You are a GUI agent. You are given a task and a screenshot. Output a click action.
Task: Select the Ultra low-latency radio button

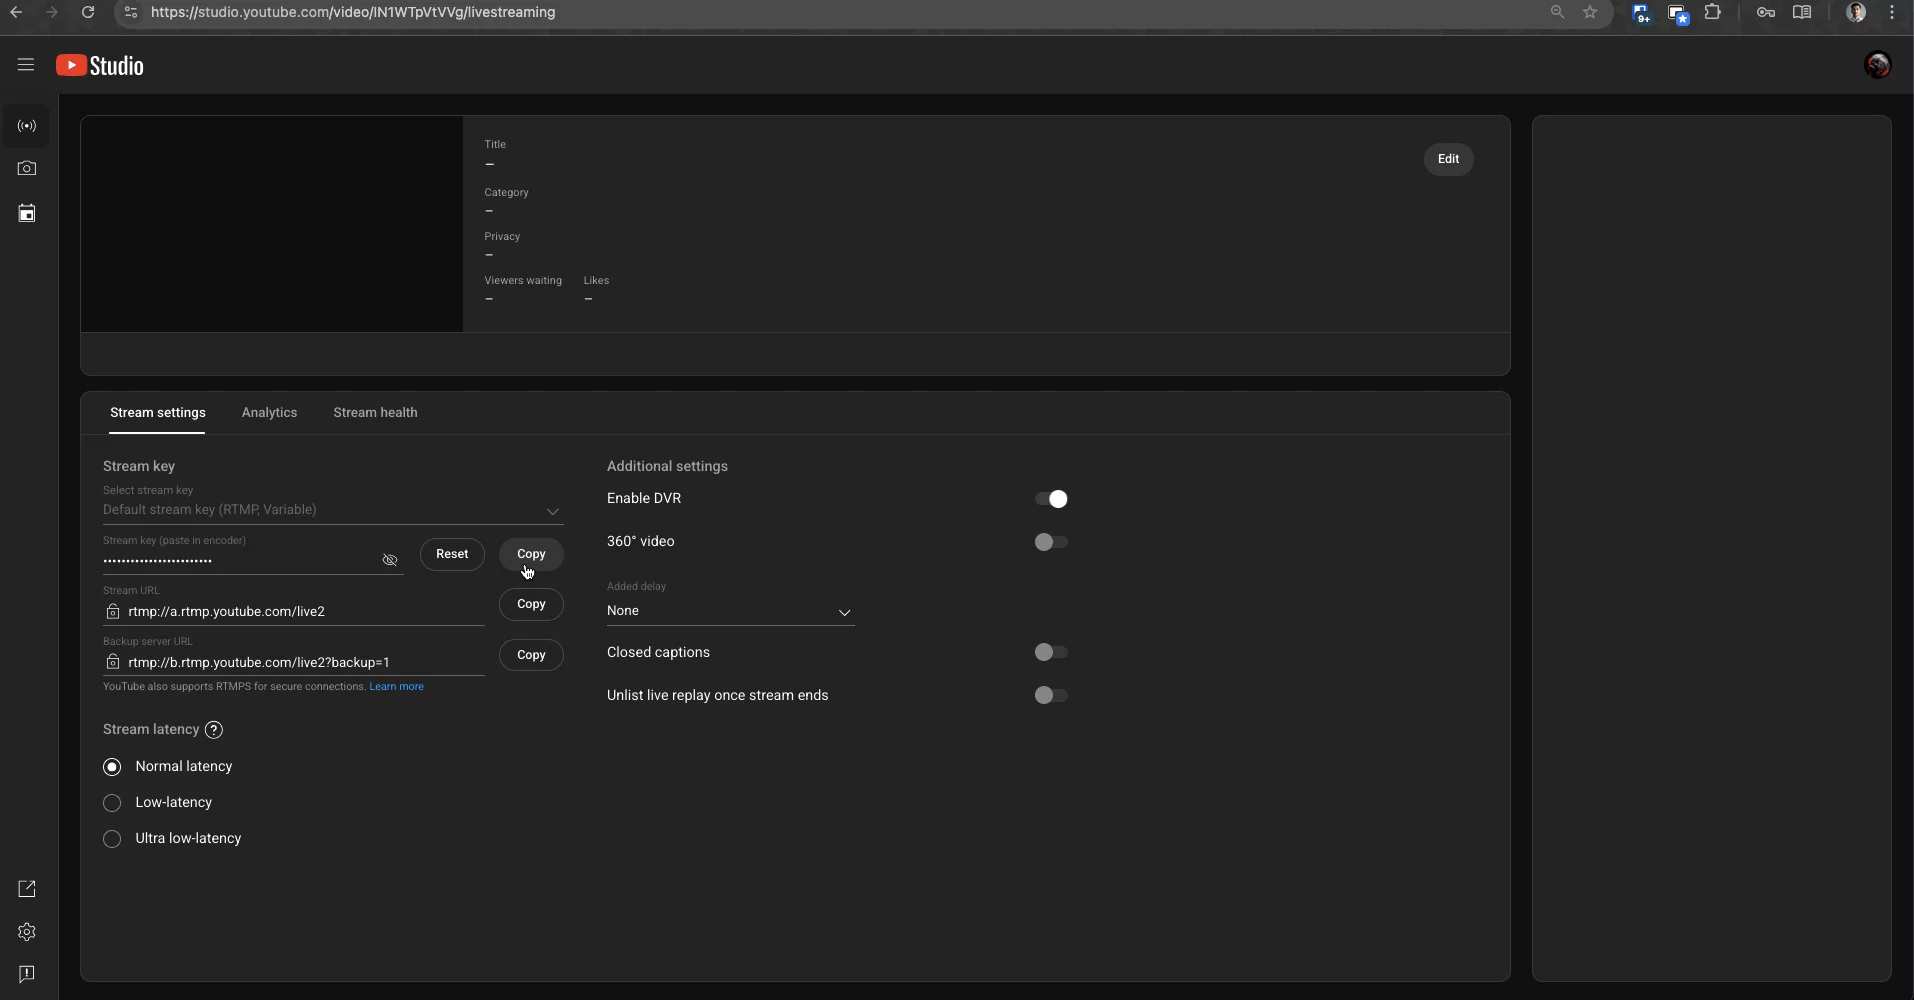click(112, 839)
